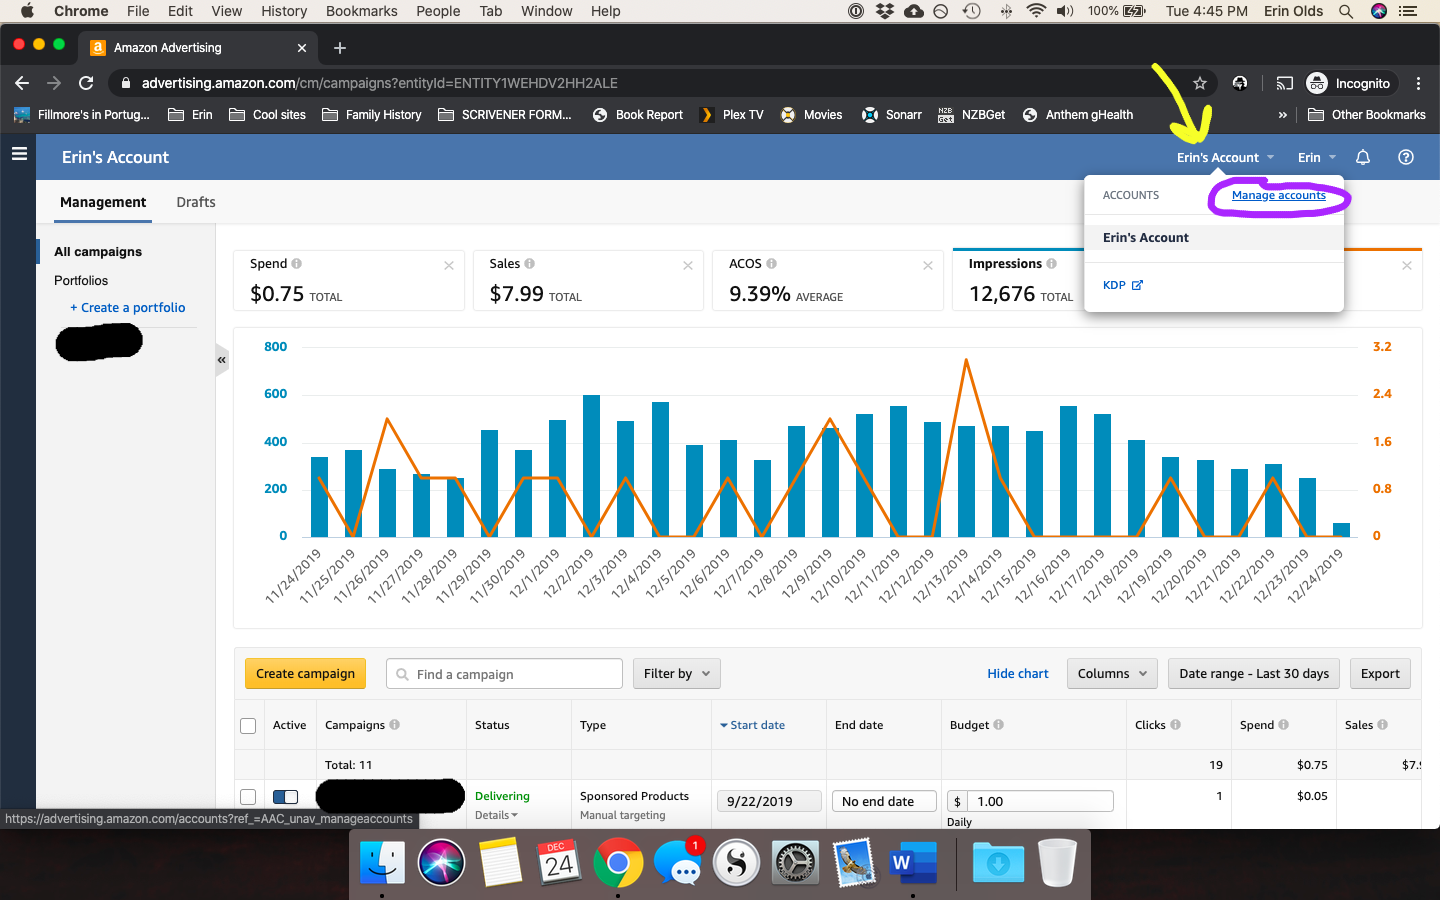The image size is (1440, 900).
Task: Switch to the Management tab
Action: tap(103, 202)
